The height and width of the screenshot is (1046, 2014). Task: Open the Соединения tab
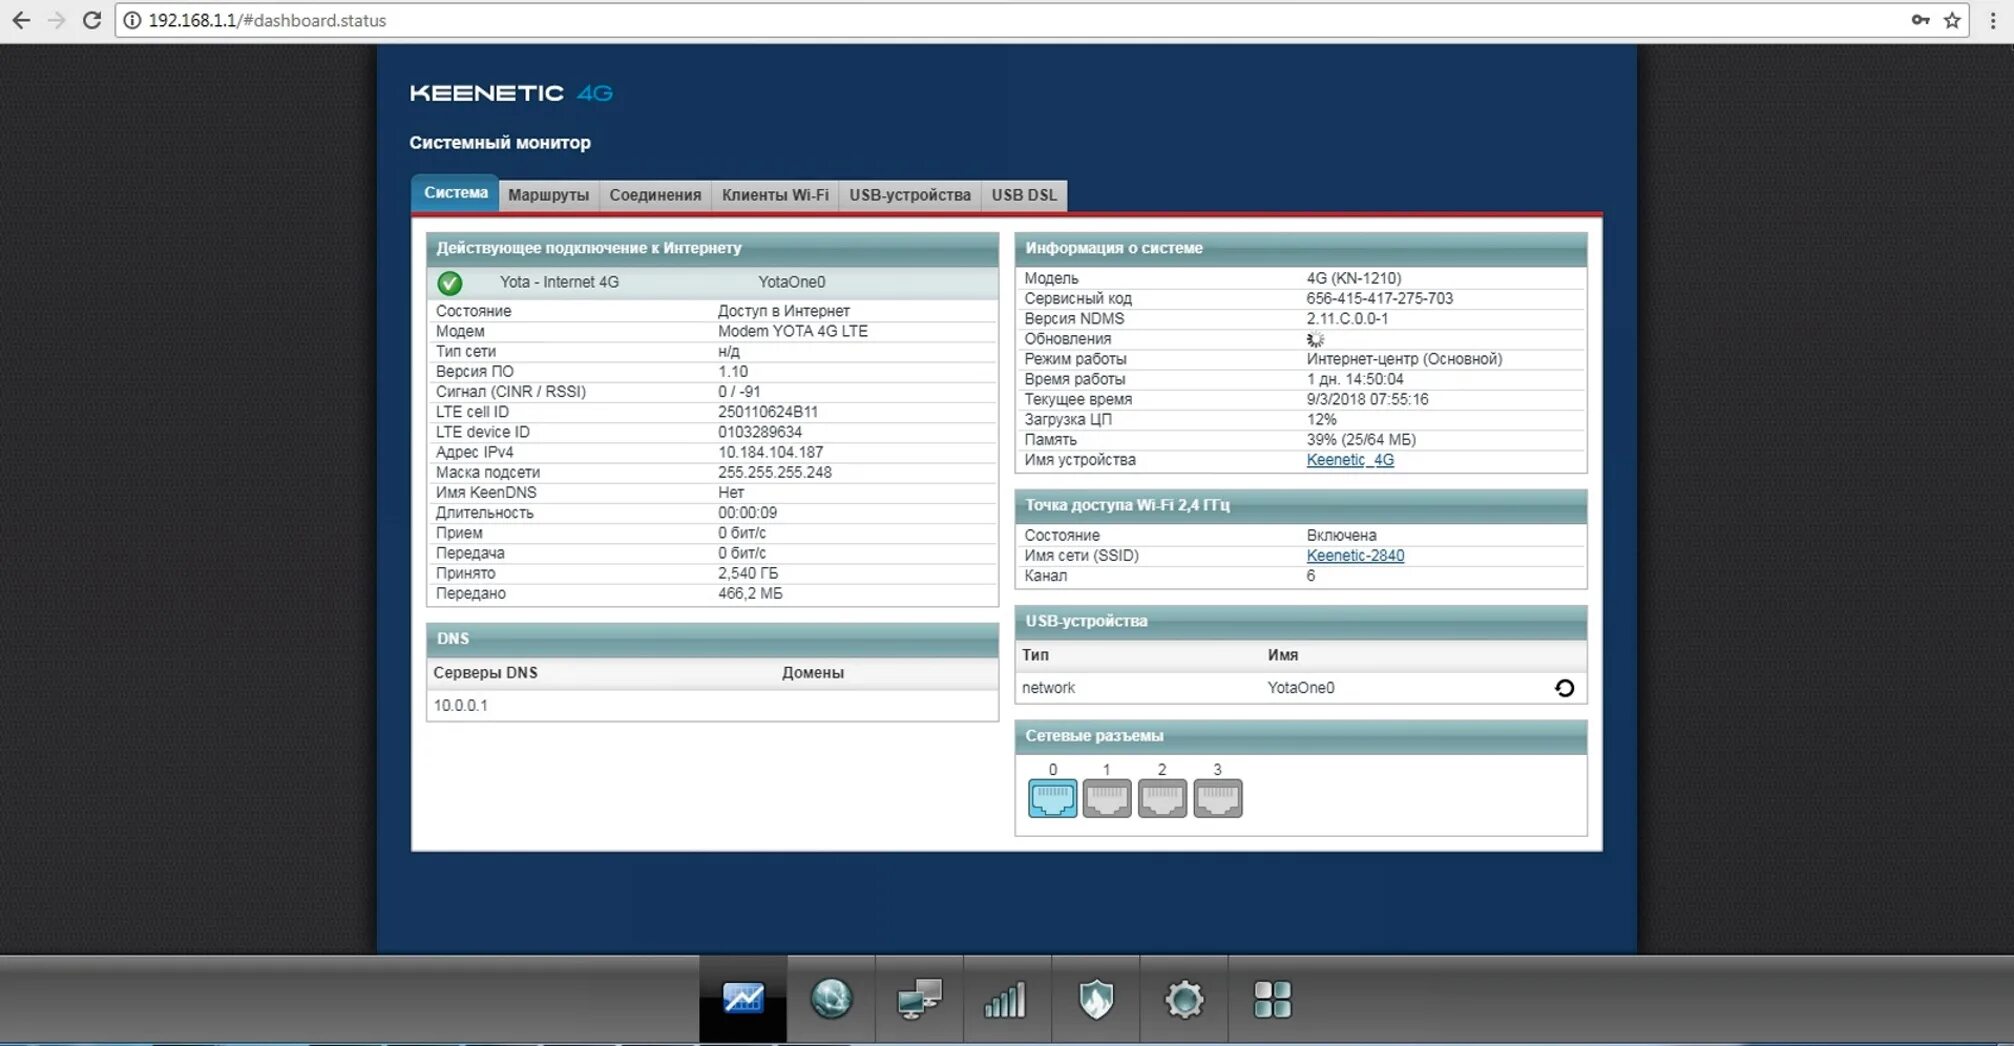pos(655,195)
